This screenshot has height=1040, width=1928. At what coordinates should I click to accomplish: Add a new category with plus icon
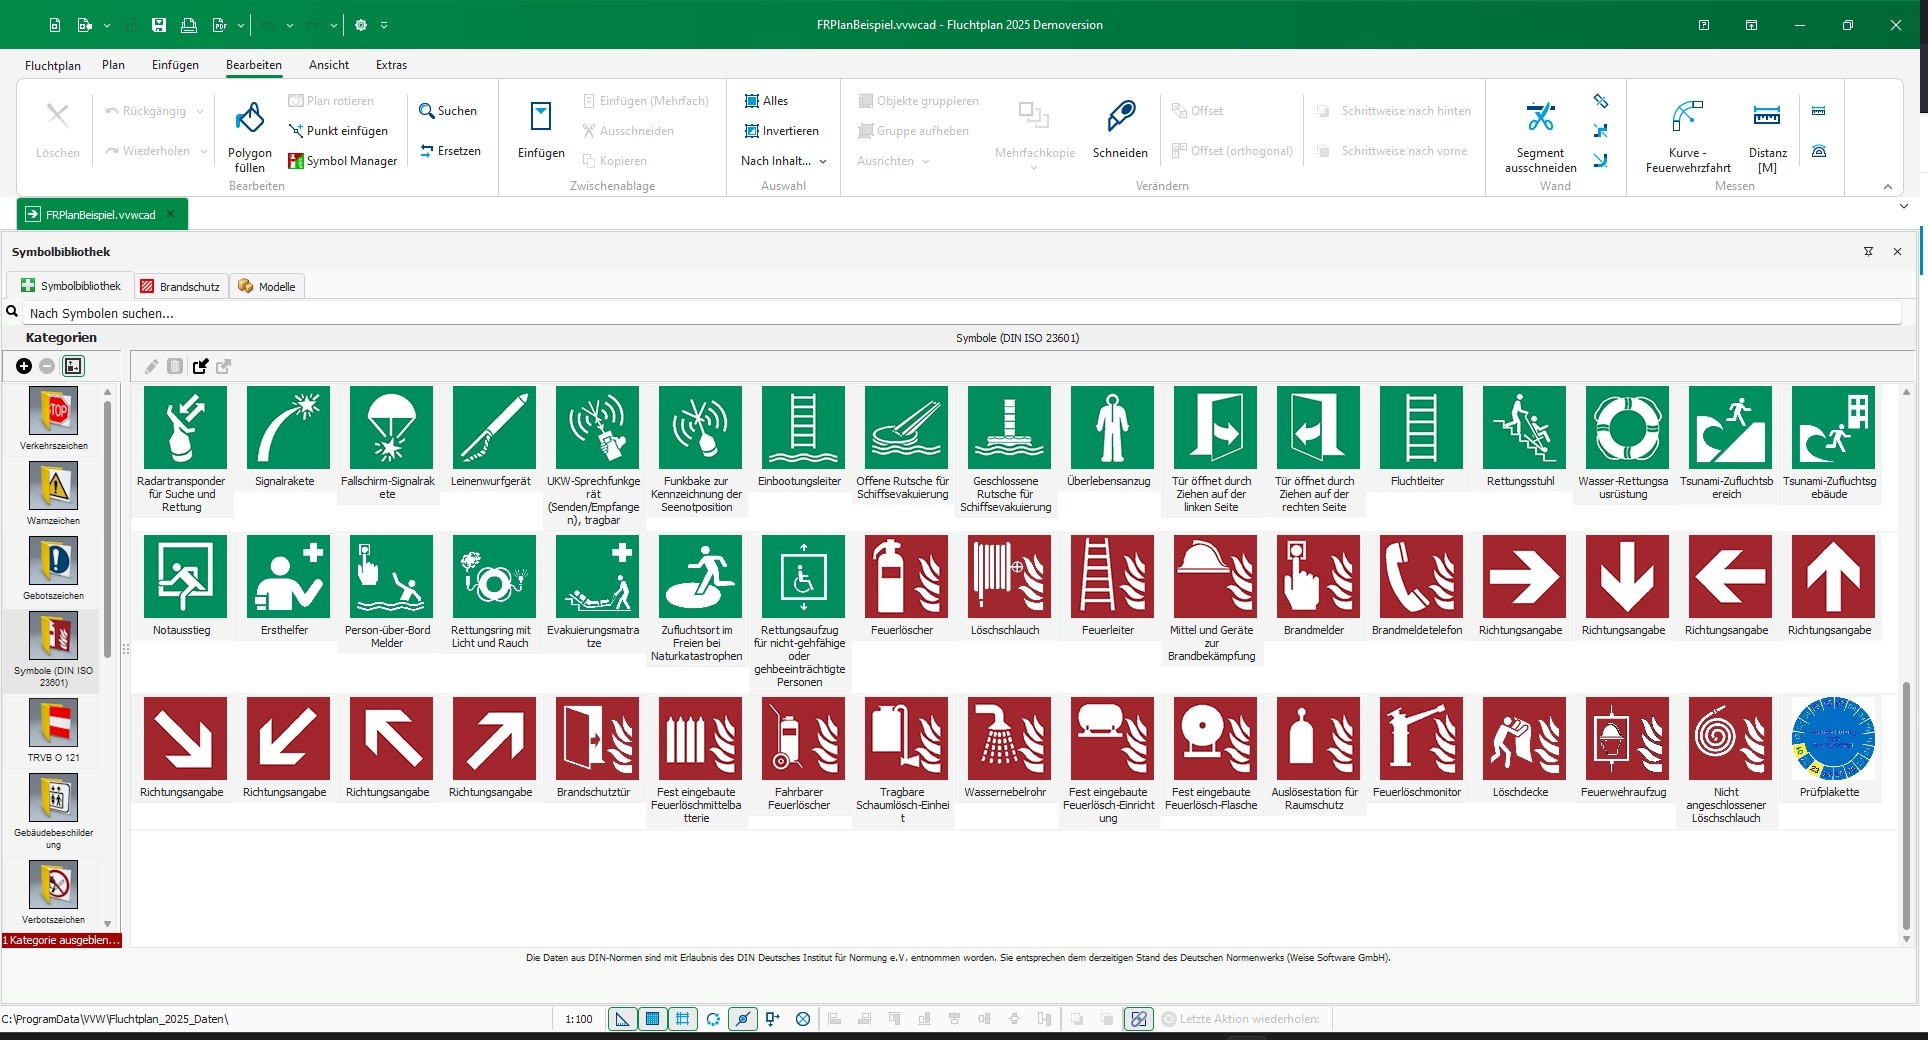pyautogui.click(x=24, y=366)
